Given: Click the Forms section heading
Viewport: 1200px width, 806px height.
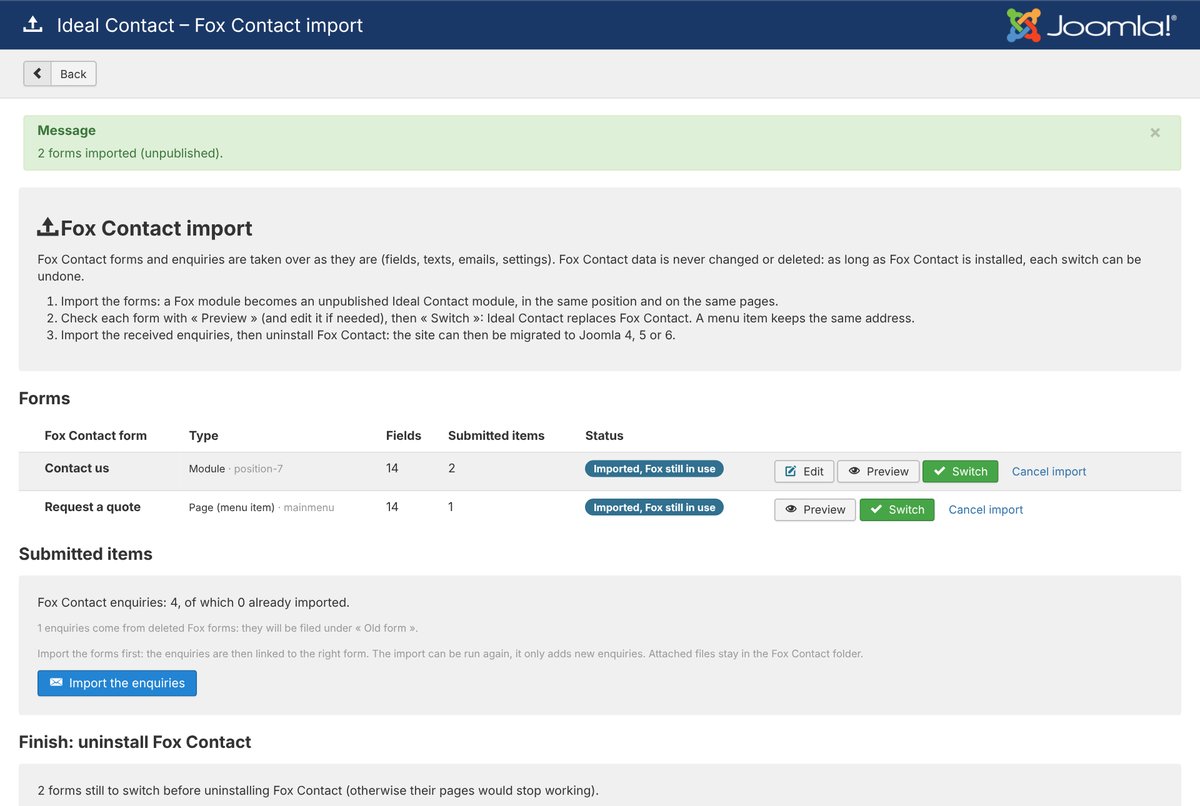Looking at the screenshot, I should coord(45,398).
